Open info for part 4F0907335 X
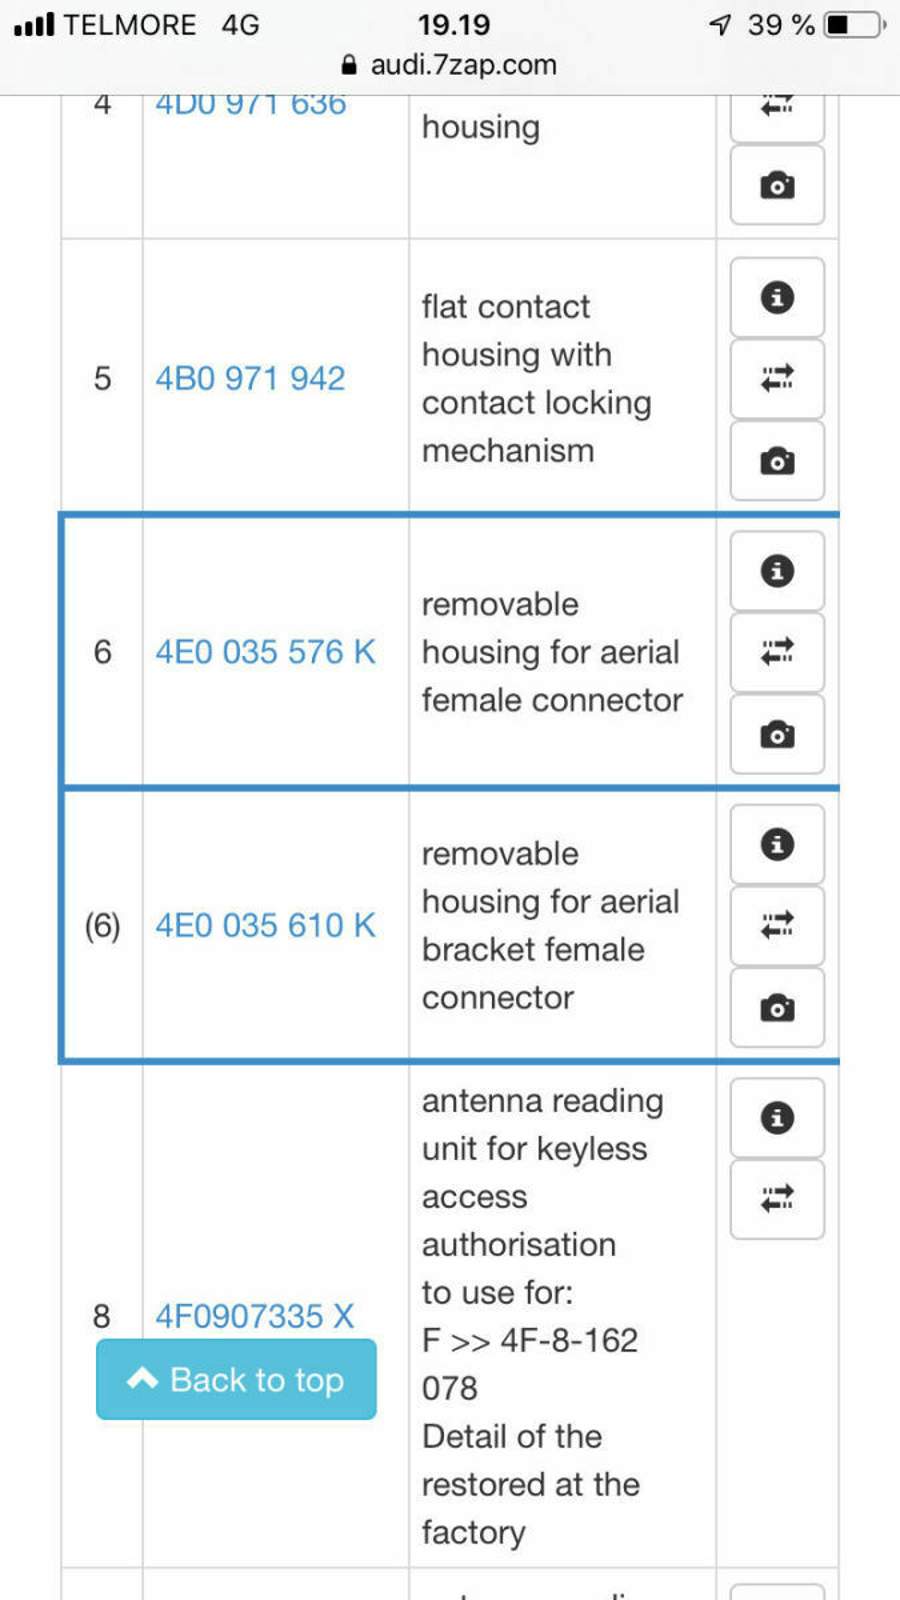 (777, 1118)
